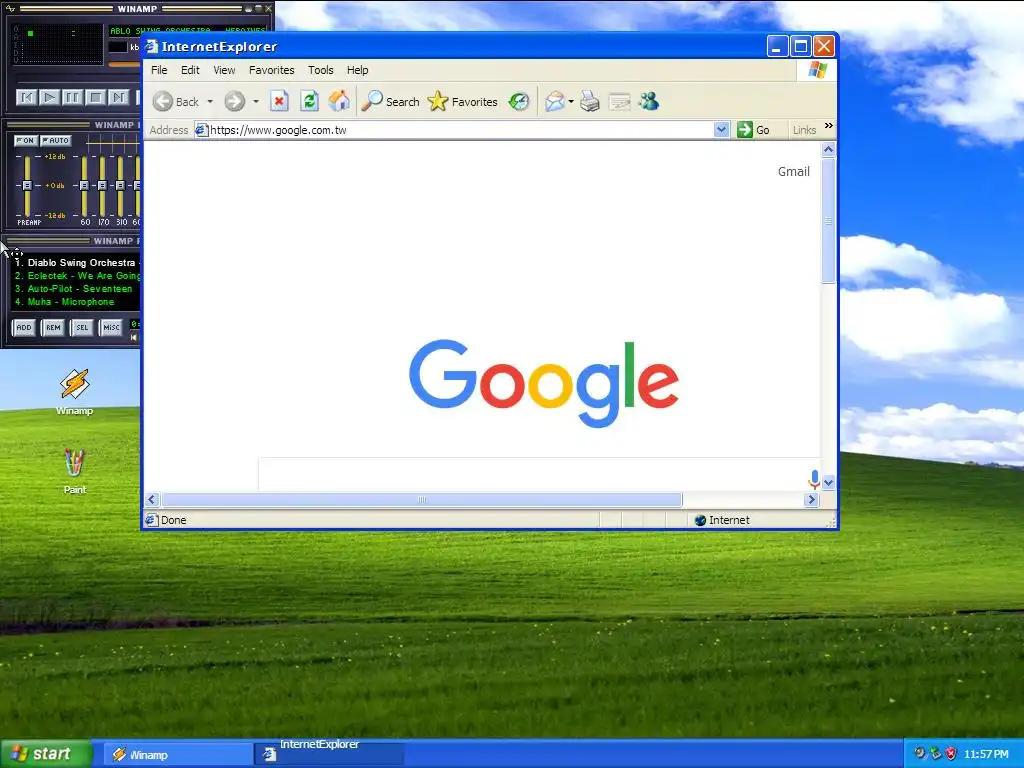Click Winamp Pause button
The width and height of the screenshot is (1024, 768).
(x=72, y=97)
